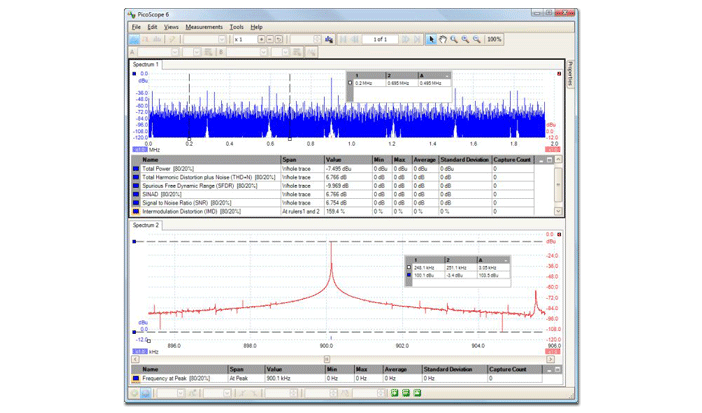Open the frequency range dropdown
Screen dimensions: 702x413
(x=222, y=39)
